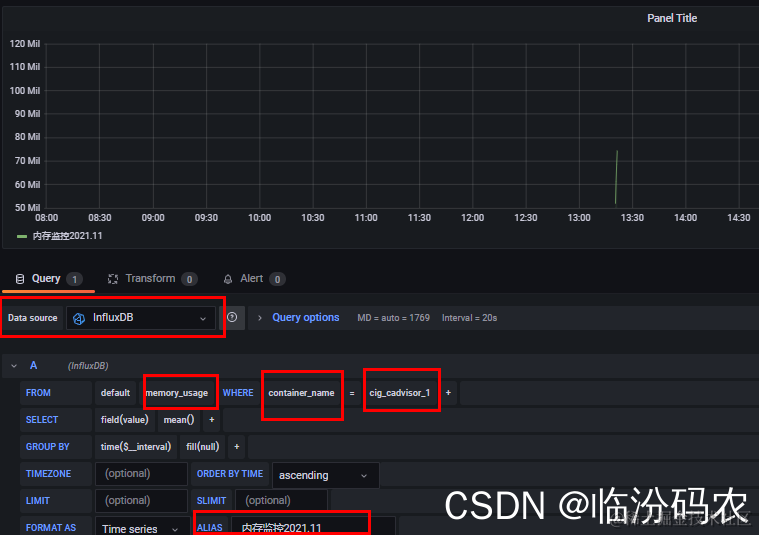Click the query name A
Image resolution: width=759 pixels, height=535 pixels.
pos(33,366)
